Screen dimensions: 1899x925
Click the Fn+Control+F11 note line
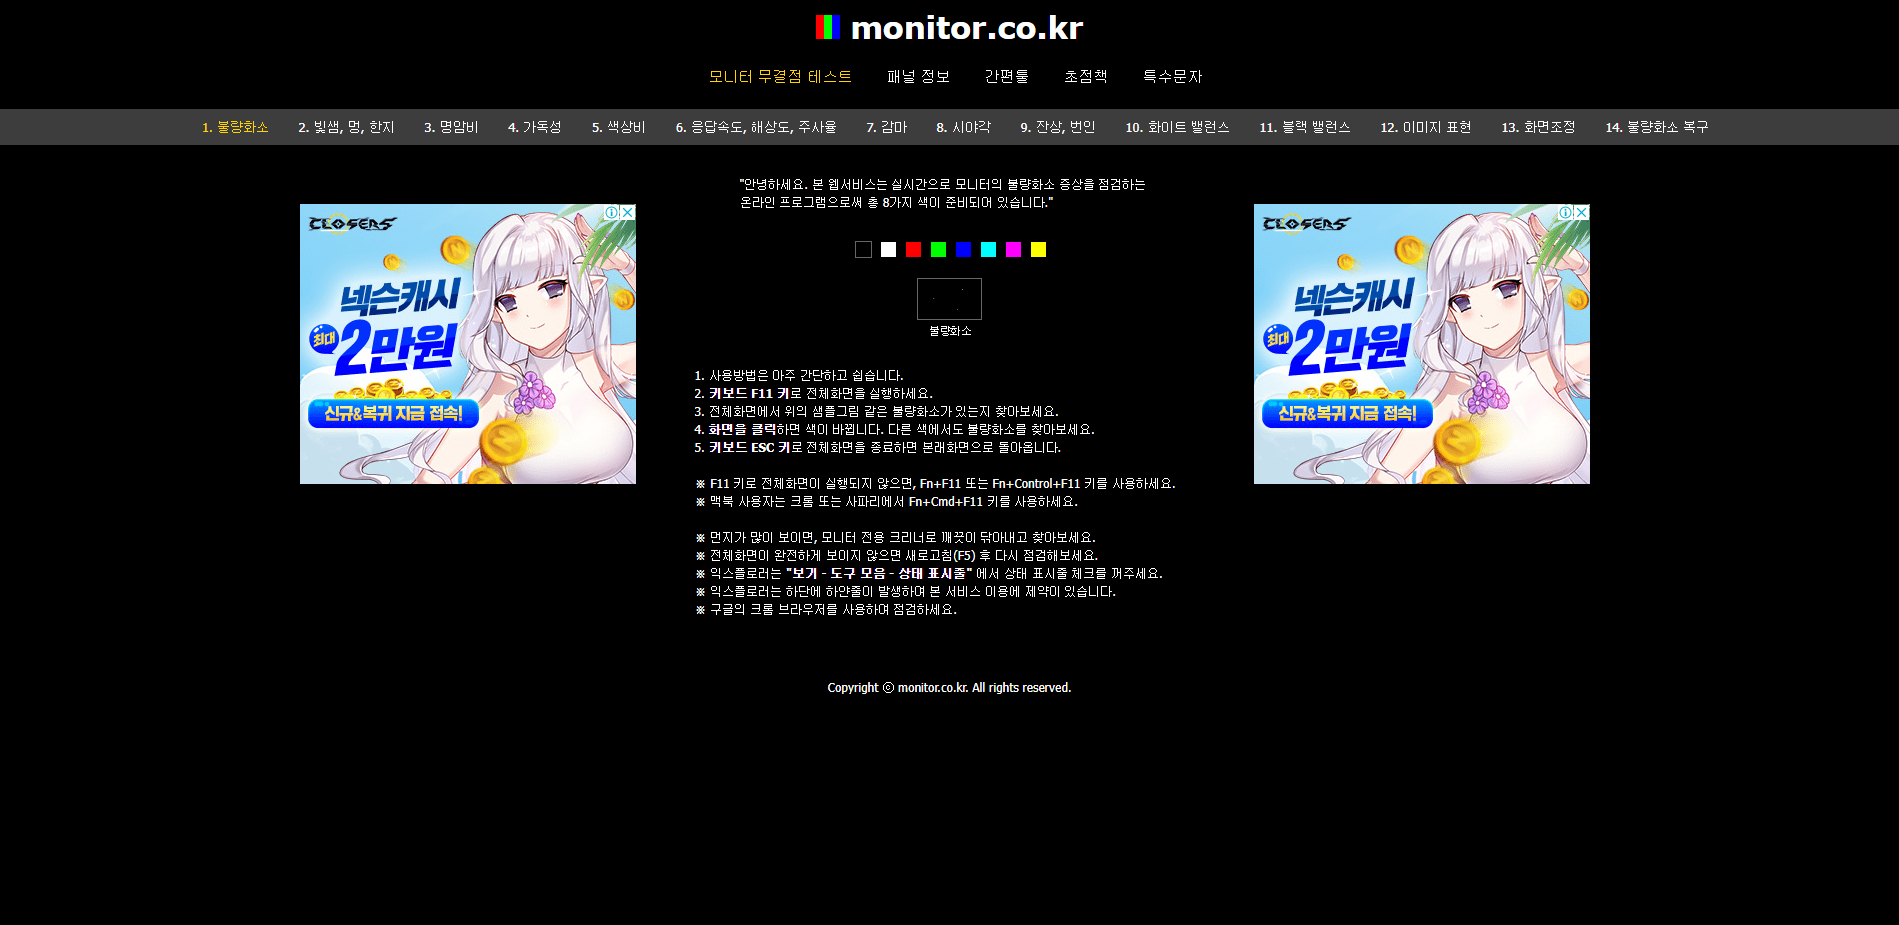point(935,484)
